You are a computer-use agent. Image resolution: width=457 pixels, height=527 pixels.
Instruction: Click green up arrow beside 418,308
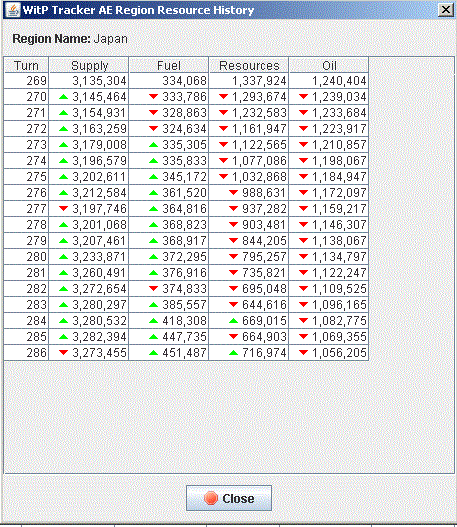coord(153,321)
